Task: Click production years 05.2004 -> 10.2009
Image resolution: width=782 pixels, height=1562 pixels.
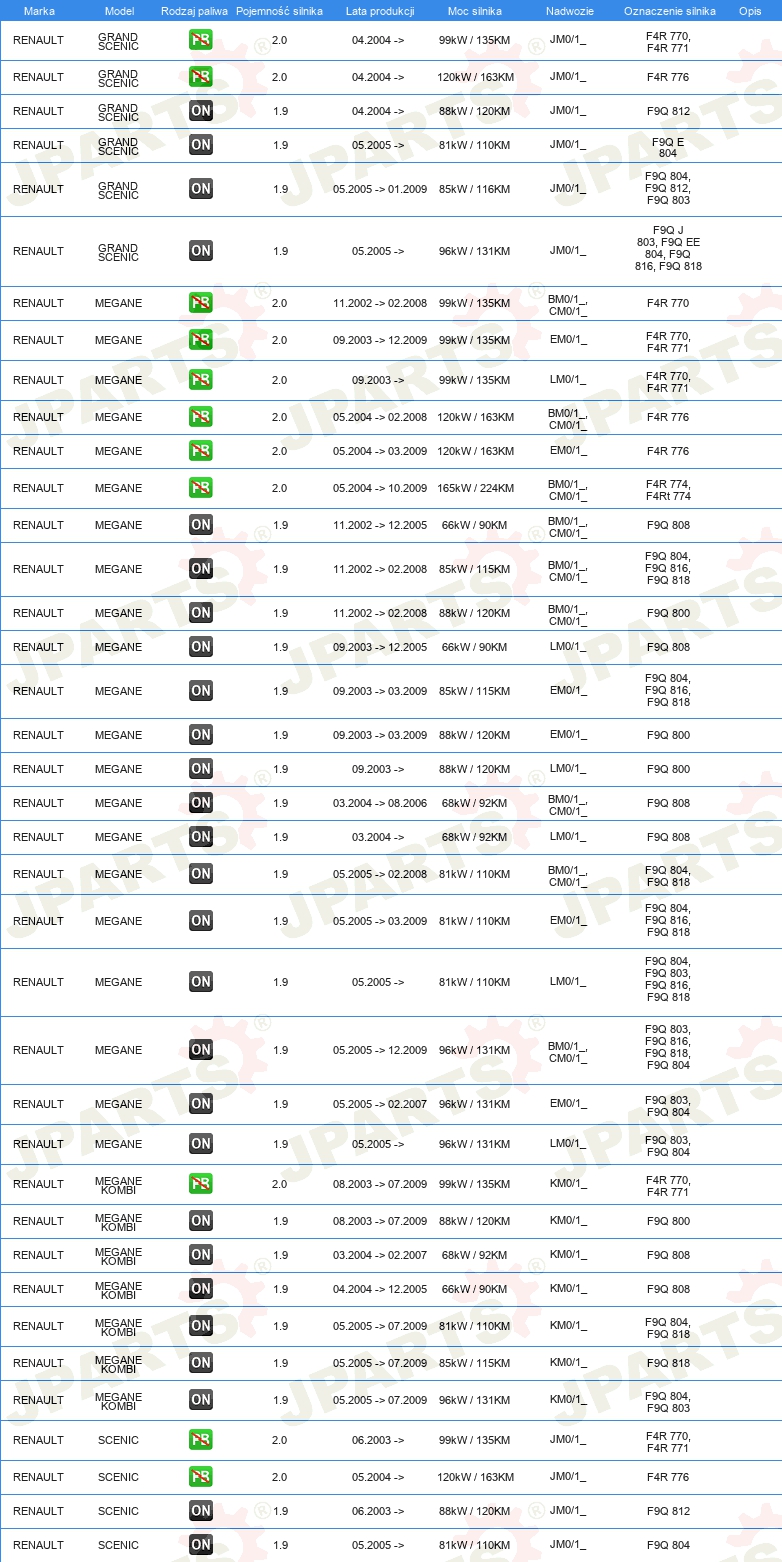Action: [380, 488]
